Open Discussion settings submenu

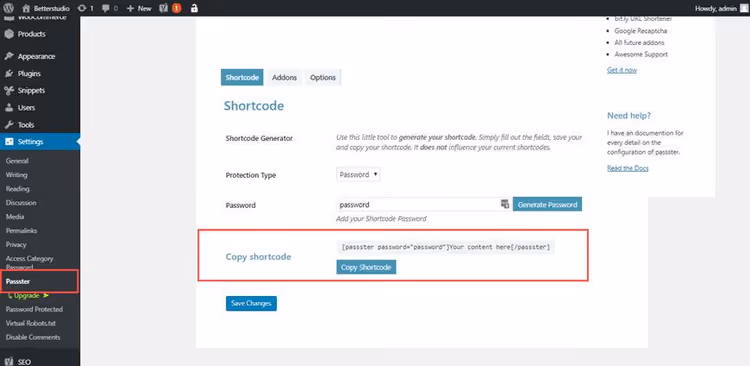[21, 203]
